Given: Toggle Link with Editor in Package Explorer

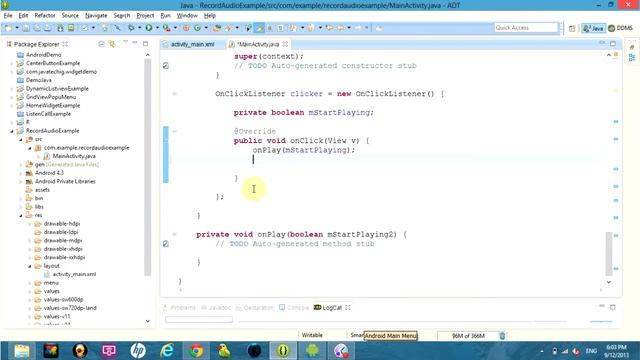Looking at the screenshot, I should click(112, 44).
